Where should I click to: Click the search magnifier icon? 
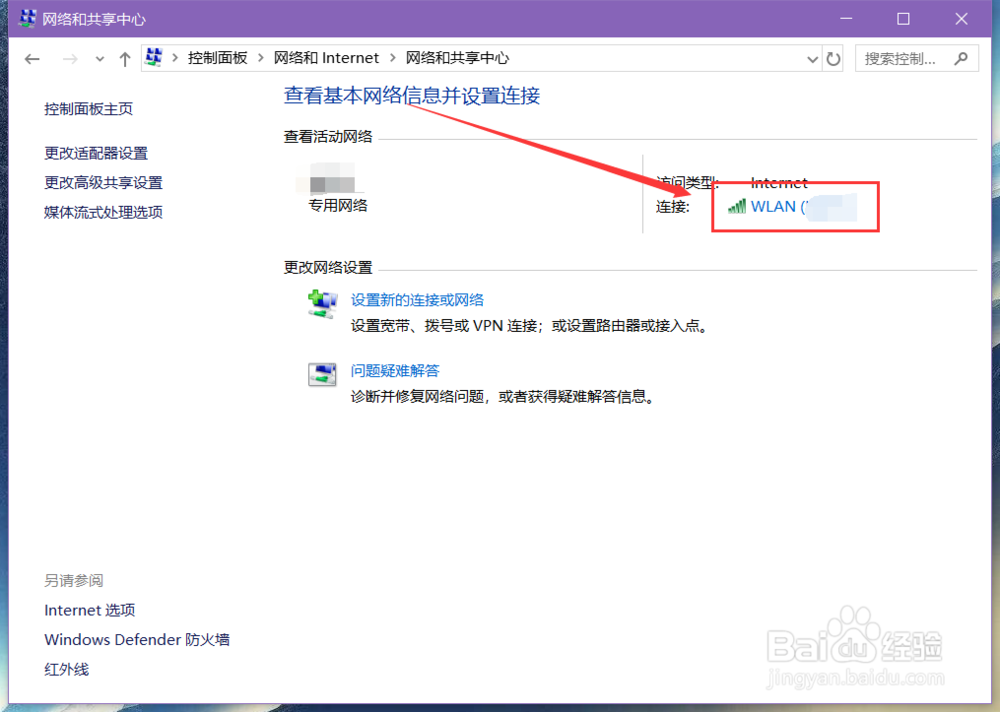[961, 59]
